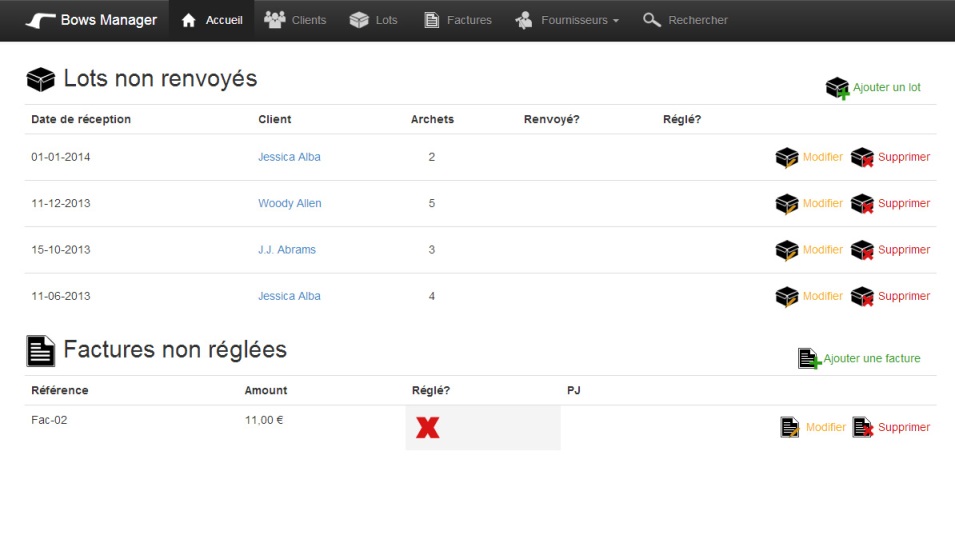Toggle the red X paid status for Fac-02
The height and width of the screenshot is (535, 955).
428,428
